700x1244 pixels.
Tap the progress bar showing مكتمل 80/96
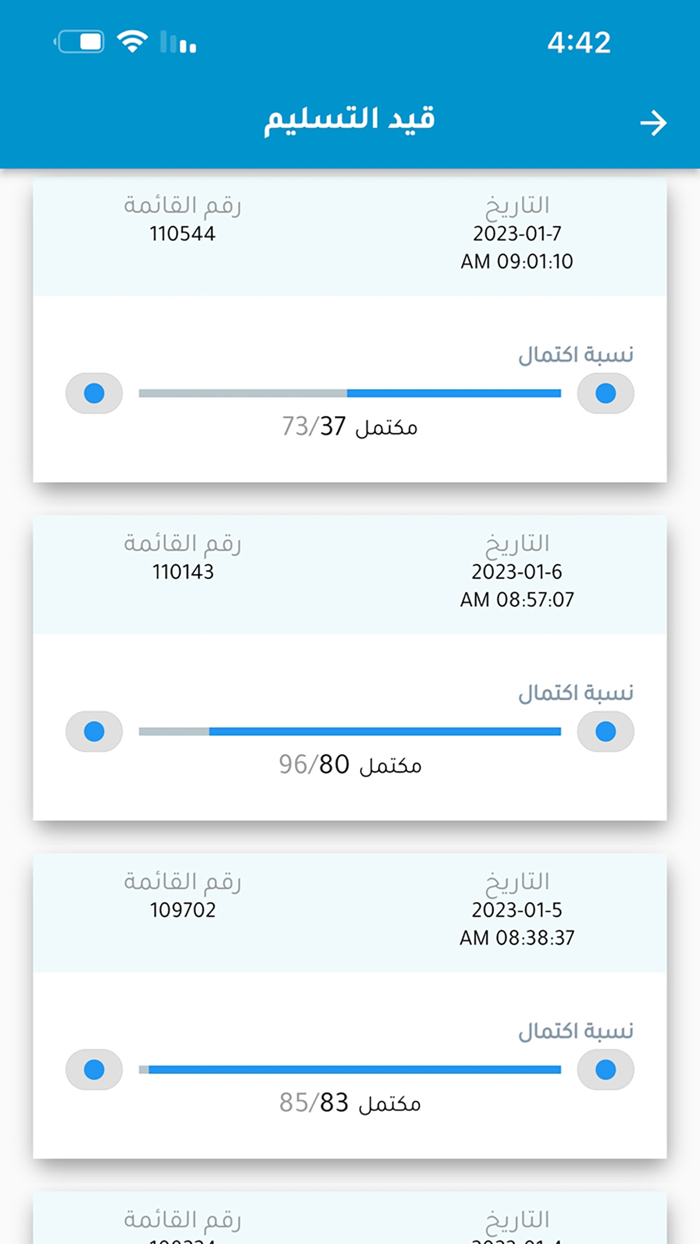click(350, 731)
